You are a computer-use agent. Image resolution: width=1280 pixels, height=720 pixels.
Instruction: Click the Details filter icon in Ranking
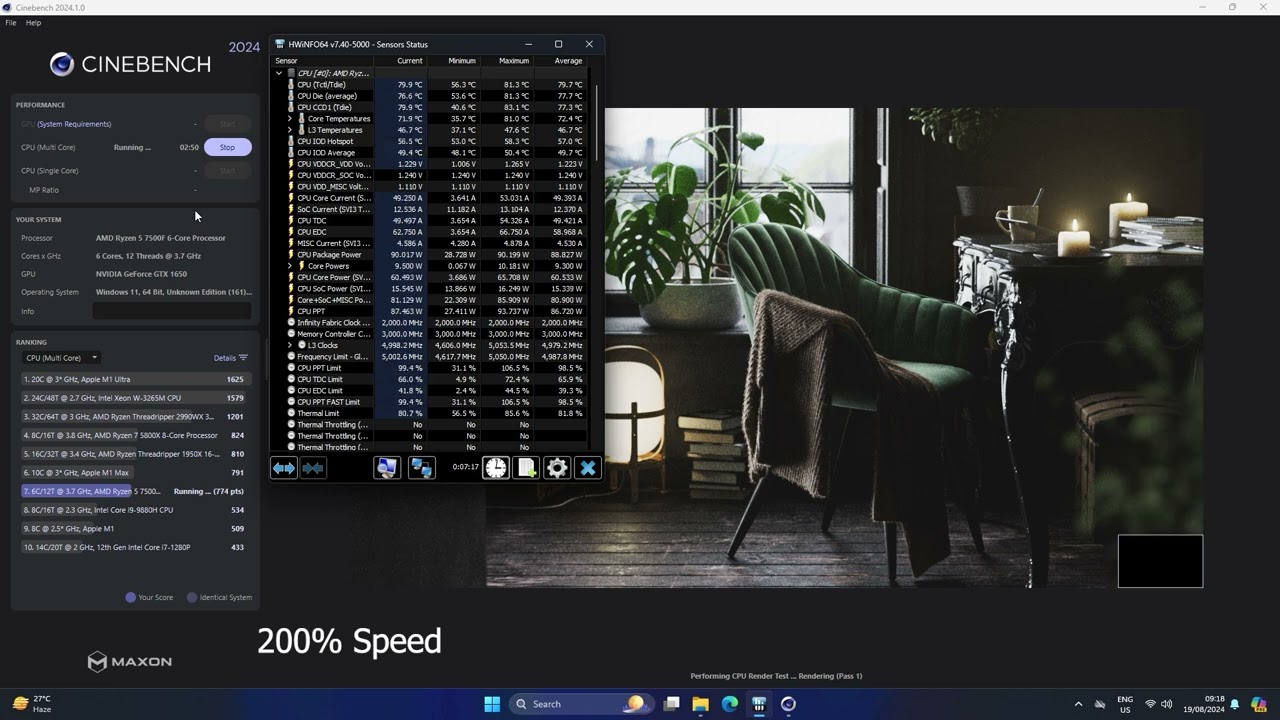click(243, 358)
